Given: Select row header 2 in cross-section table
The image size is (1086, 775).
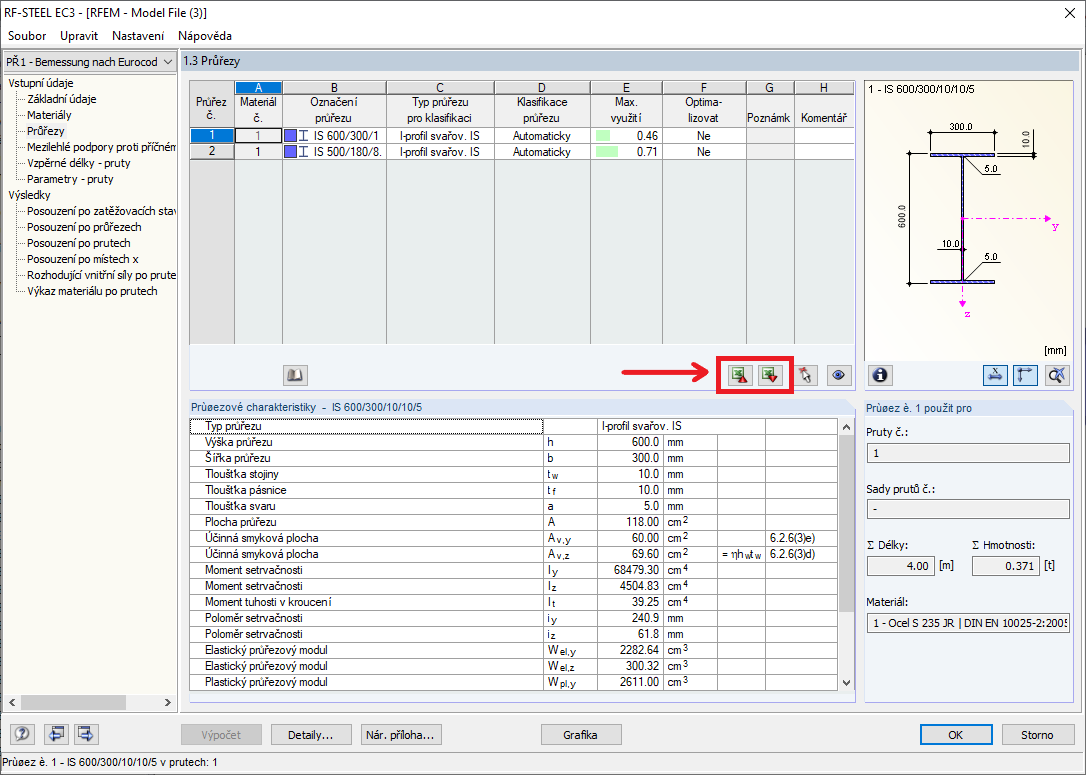Looking at the screenshot, I should 212,152.
